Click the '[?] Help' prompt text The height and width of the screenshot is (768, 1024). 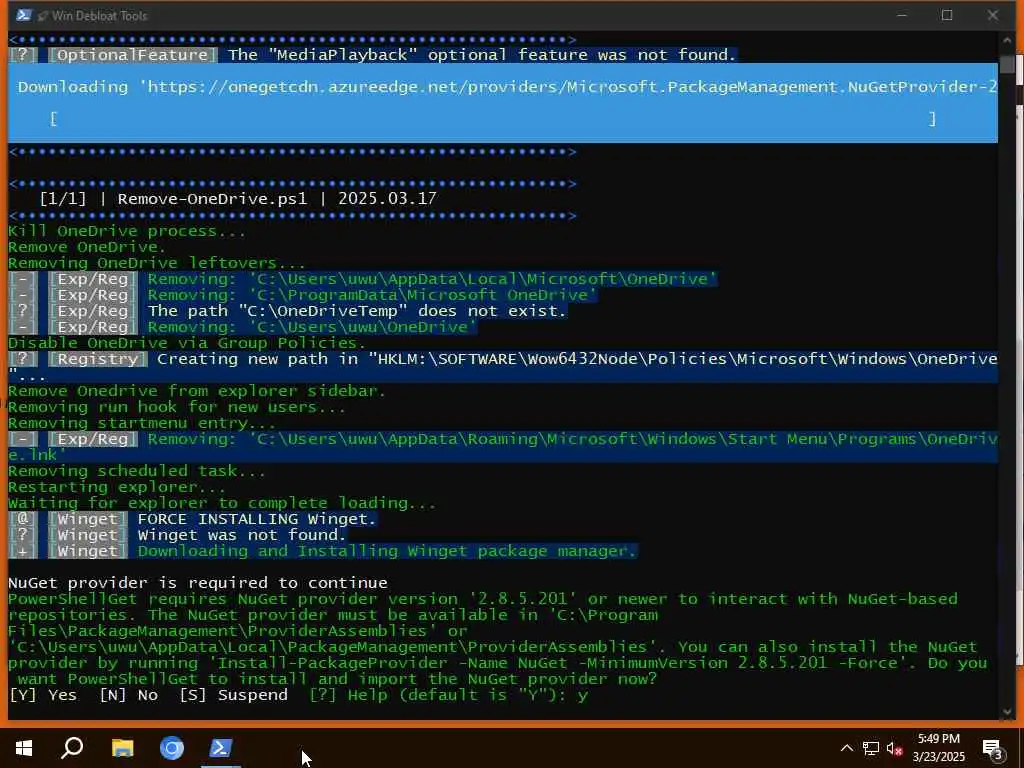point(350,695)
